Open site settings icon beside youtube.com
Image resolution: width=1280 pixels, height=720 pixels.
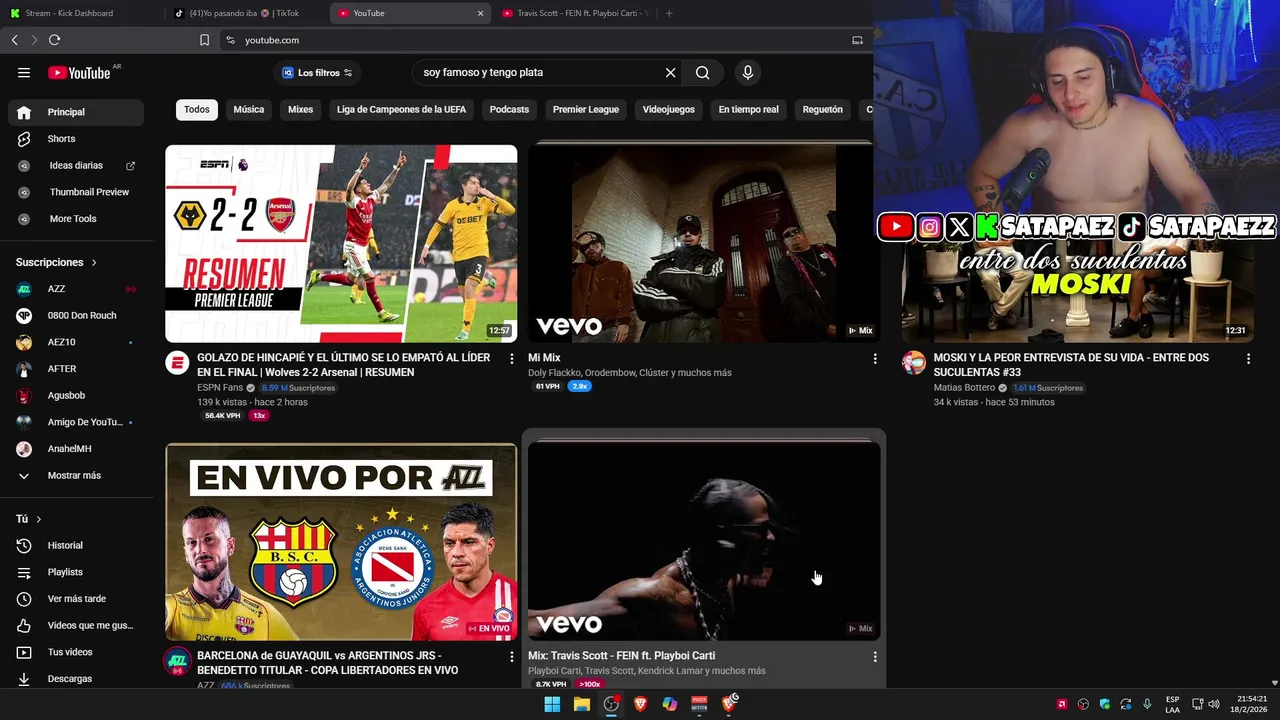230,40
